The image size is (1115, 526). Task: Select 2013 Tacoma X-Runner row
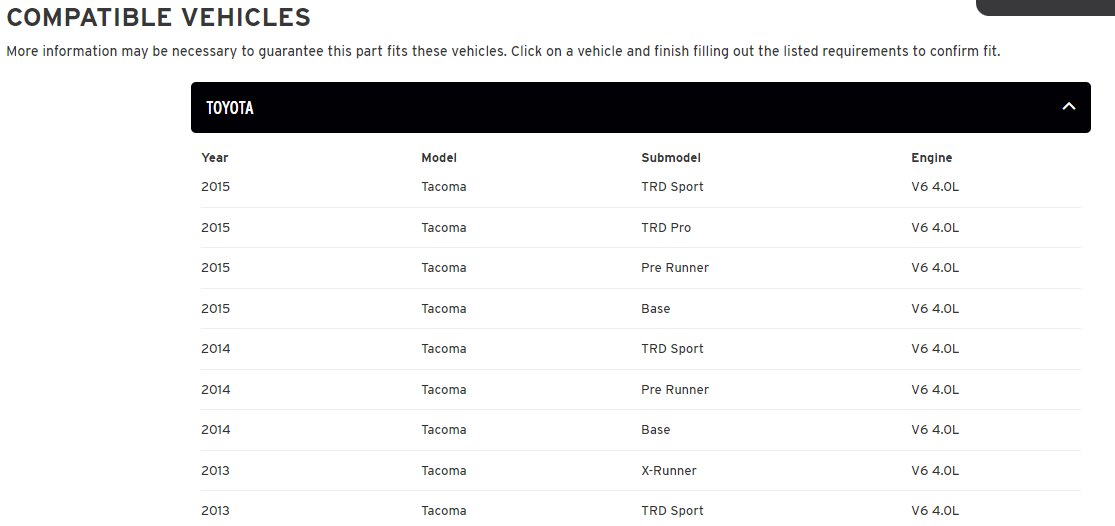(641, 471)
